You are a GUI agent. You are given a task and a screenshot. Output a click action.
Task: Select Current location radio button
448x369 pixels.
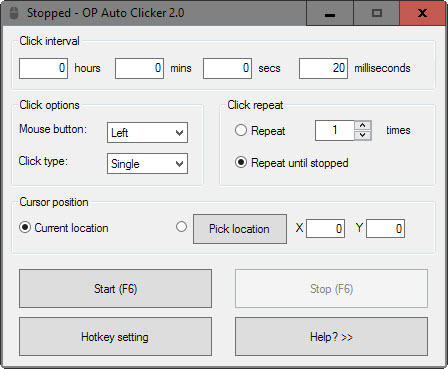pos(25,227)
